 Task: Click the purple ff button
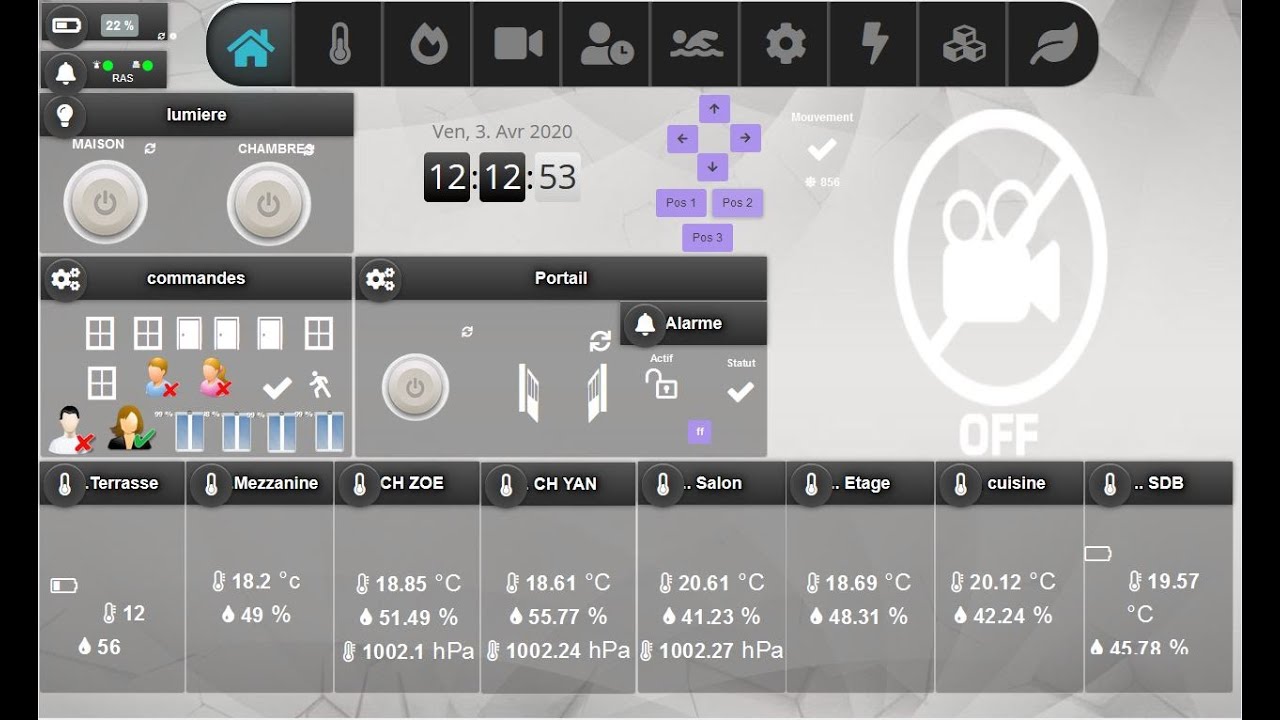pos(700,432)
